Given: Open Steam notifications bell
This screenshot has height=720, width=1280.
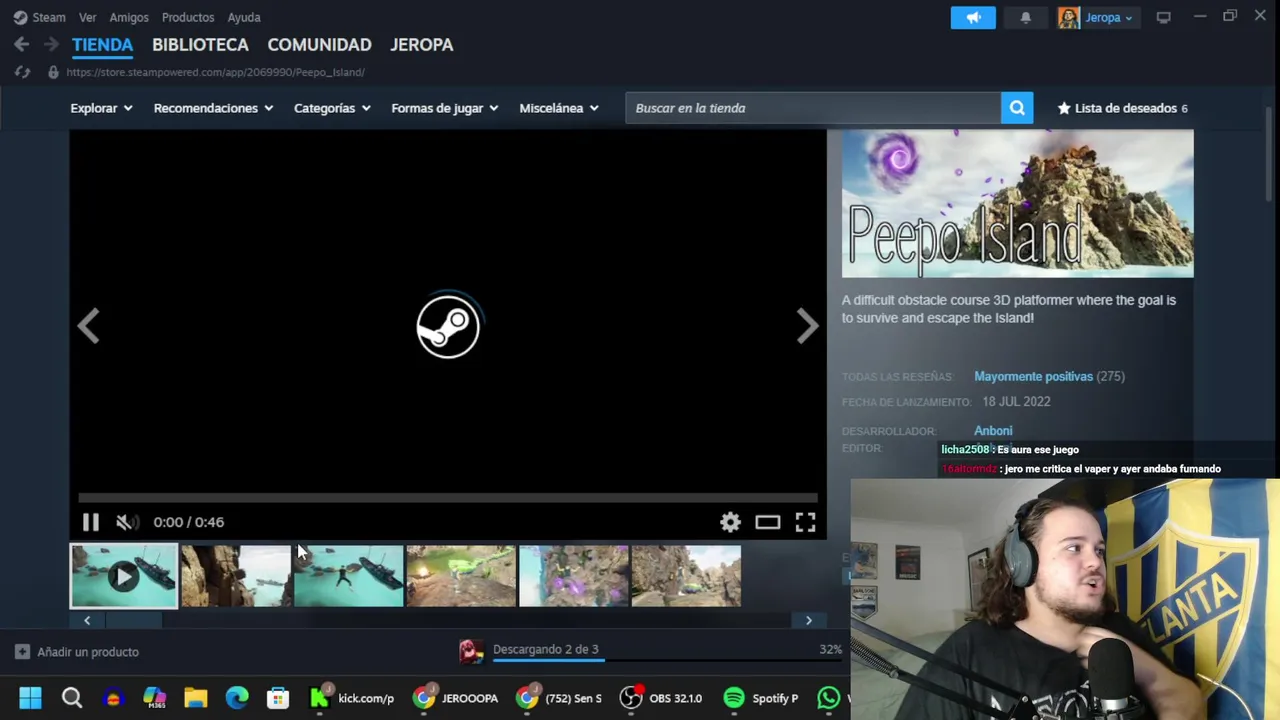Looking at the screenshot, I should tap(1025, 17).
